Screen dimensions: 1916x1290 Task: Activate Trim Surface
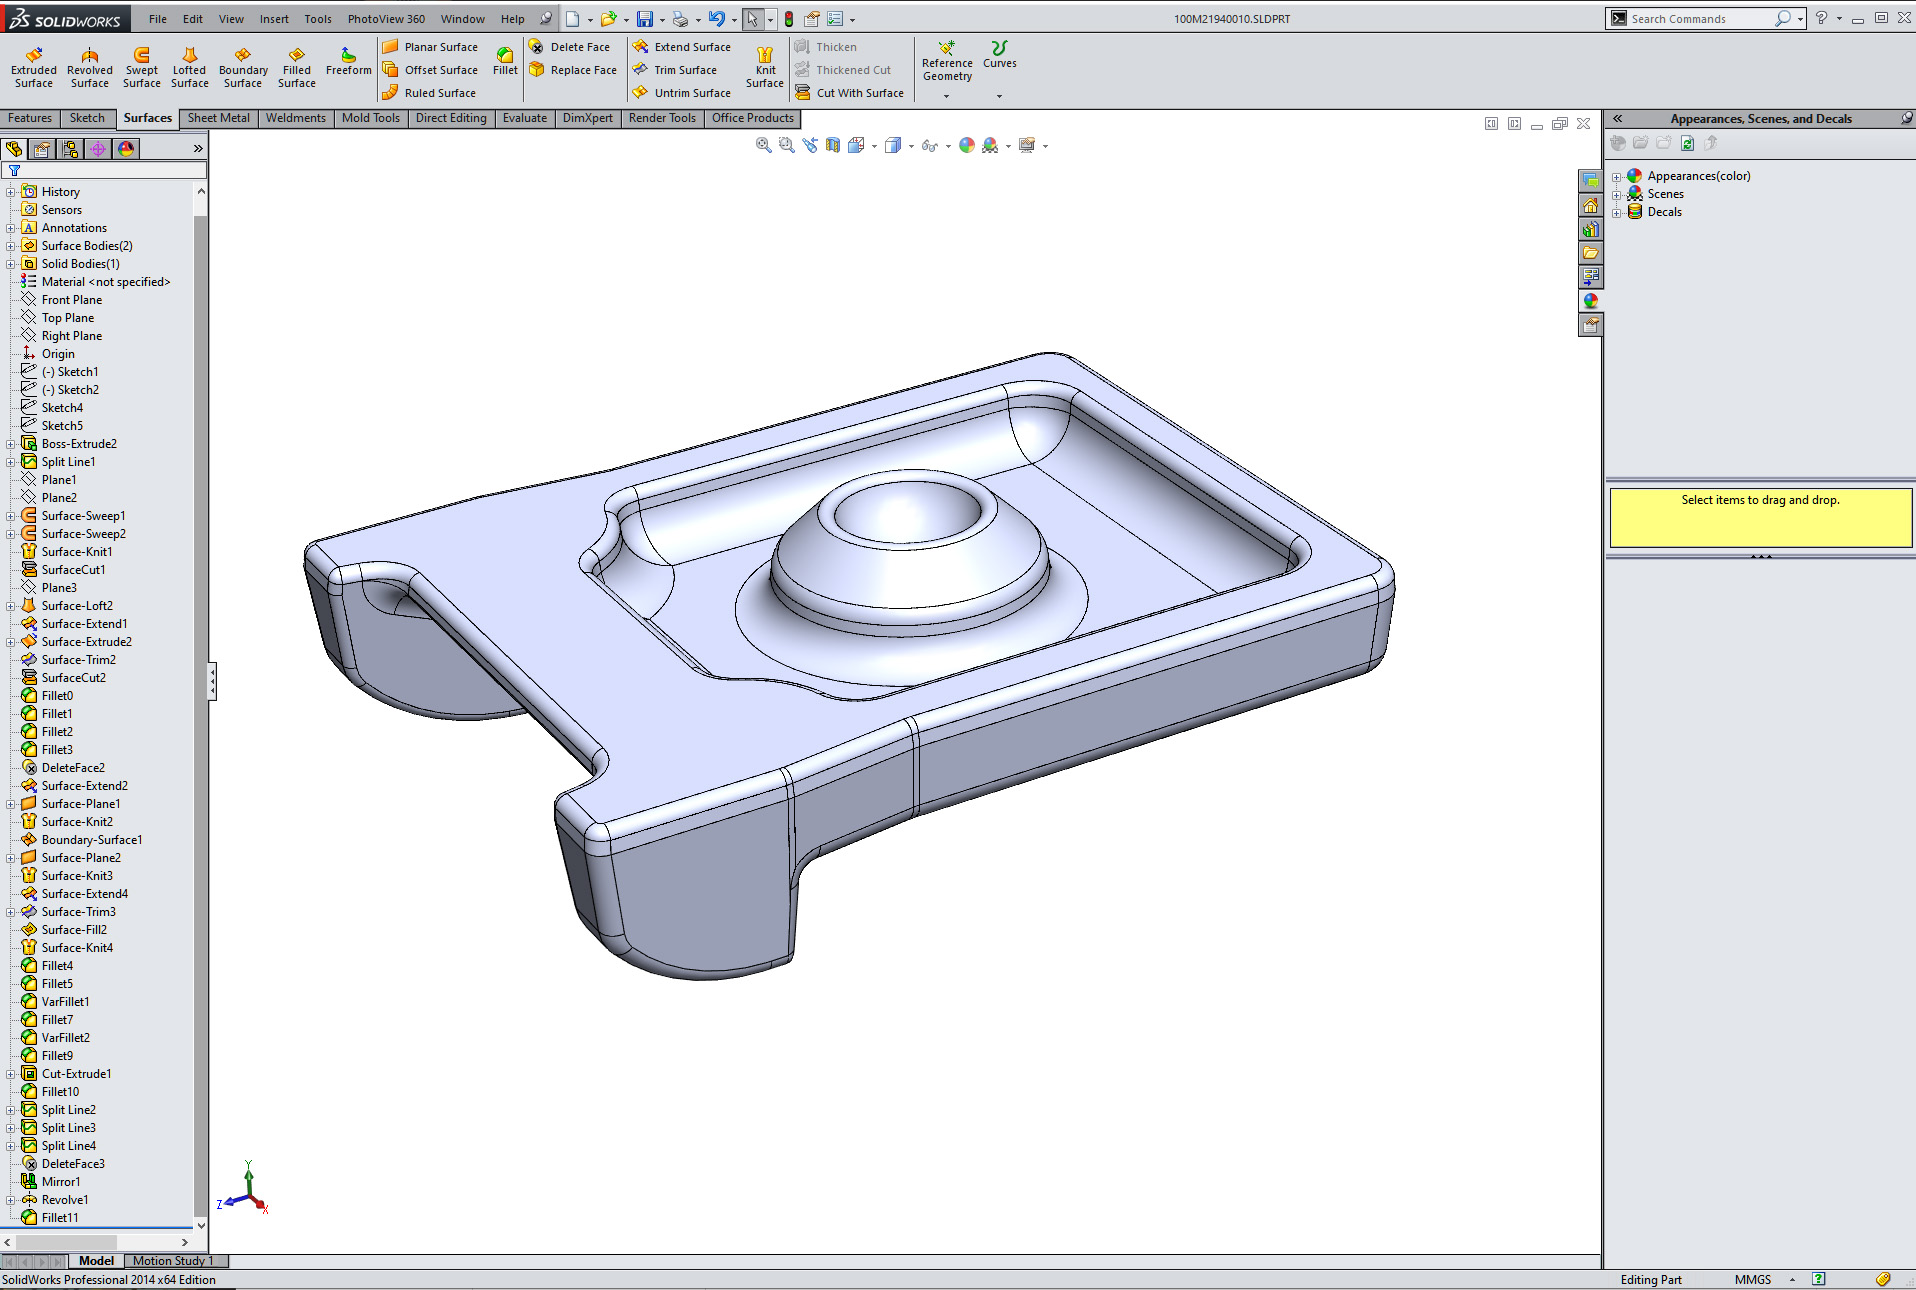(675, 70)
